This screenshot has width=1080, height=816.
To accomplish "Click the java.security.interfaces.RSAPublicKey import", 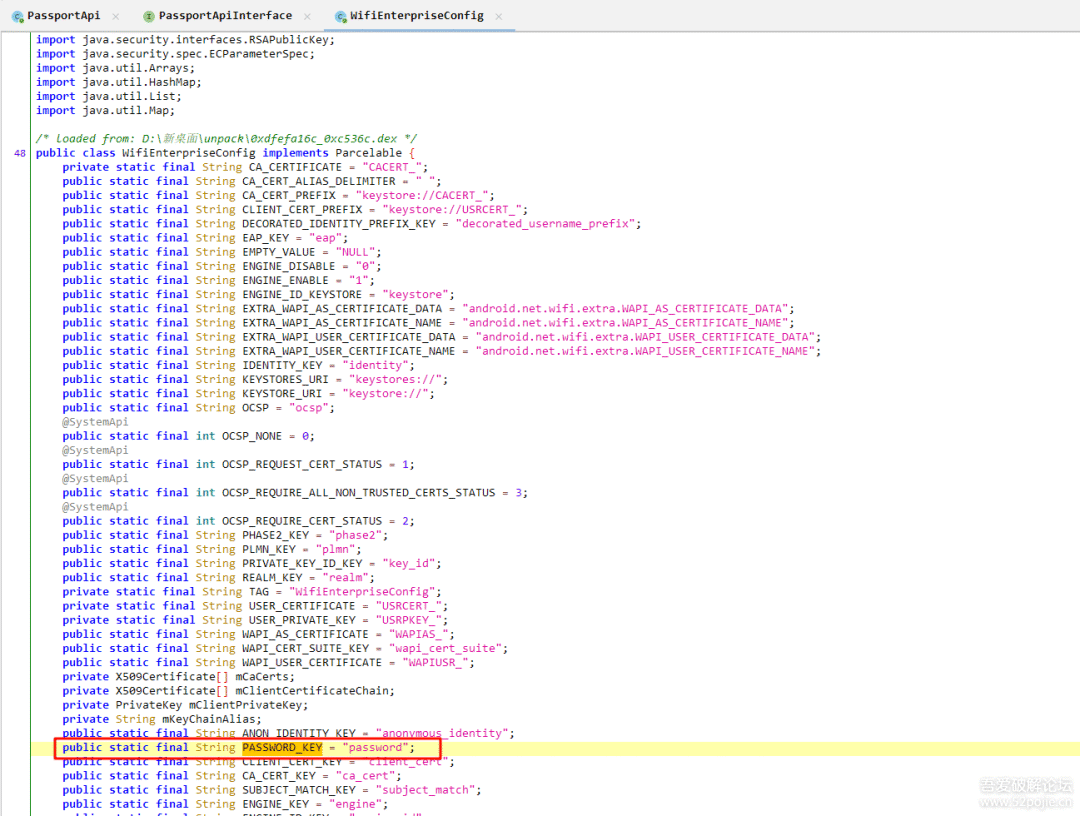I will click(x=205, y=39).
